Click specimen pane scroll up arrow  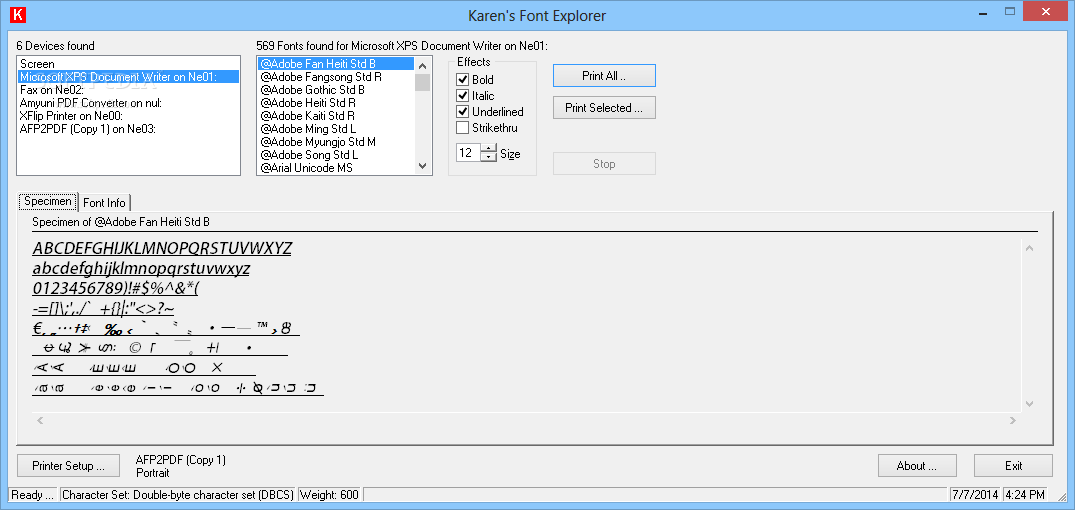point(1029,247)
